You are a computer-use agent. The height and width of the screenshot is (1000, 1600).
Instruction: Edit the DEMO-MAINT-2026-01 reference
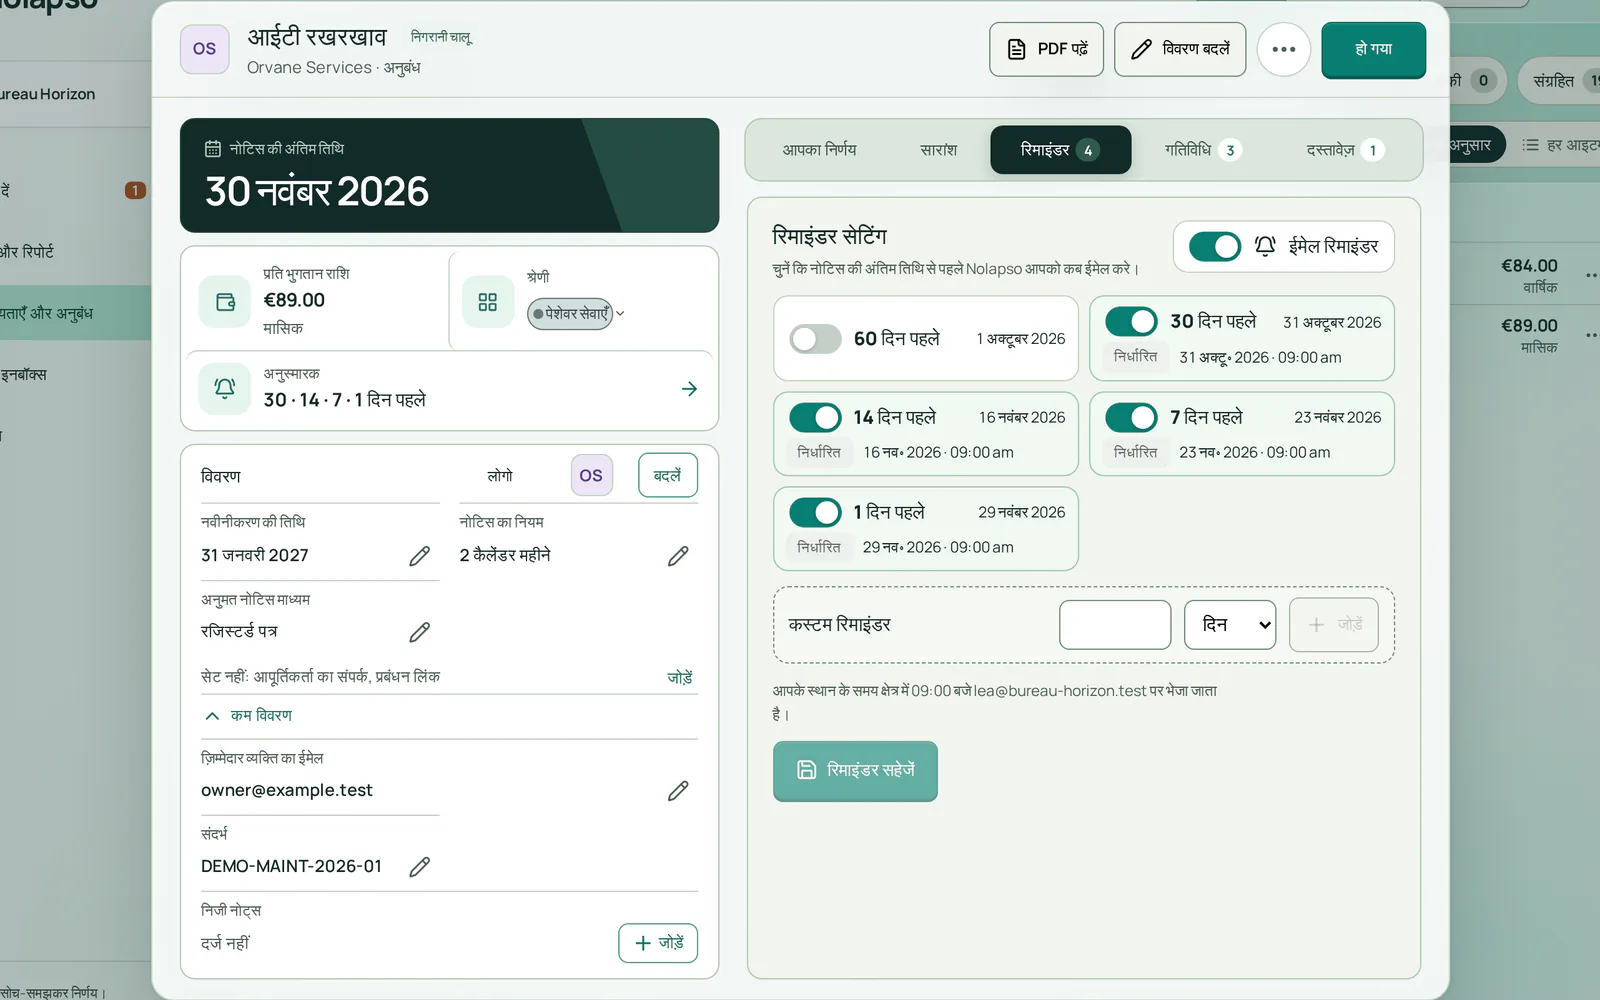420,867
